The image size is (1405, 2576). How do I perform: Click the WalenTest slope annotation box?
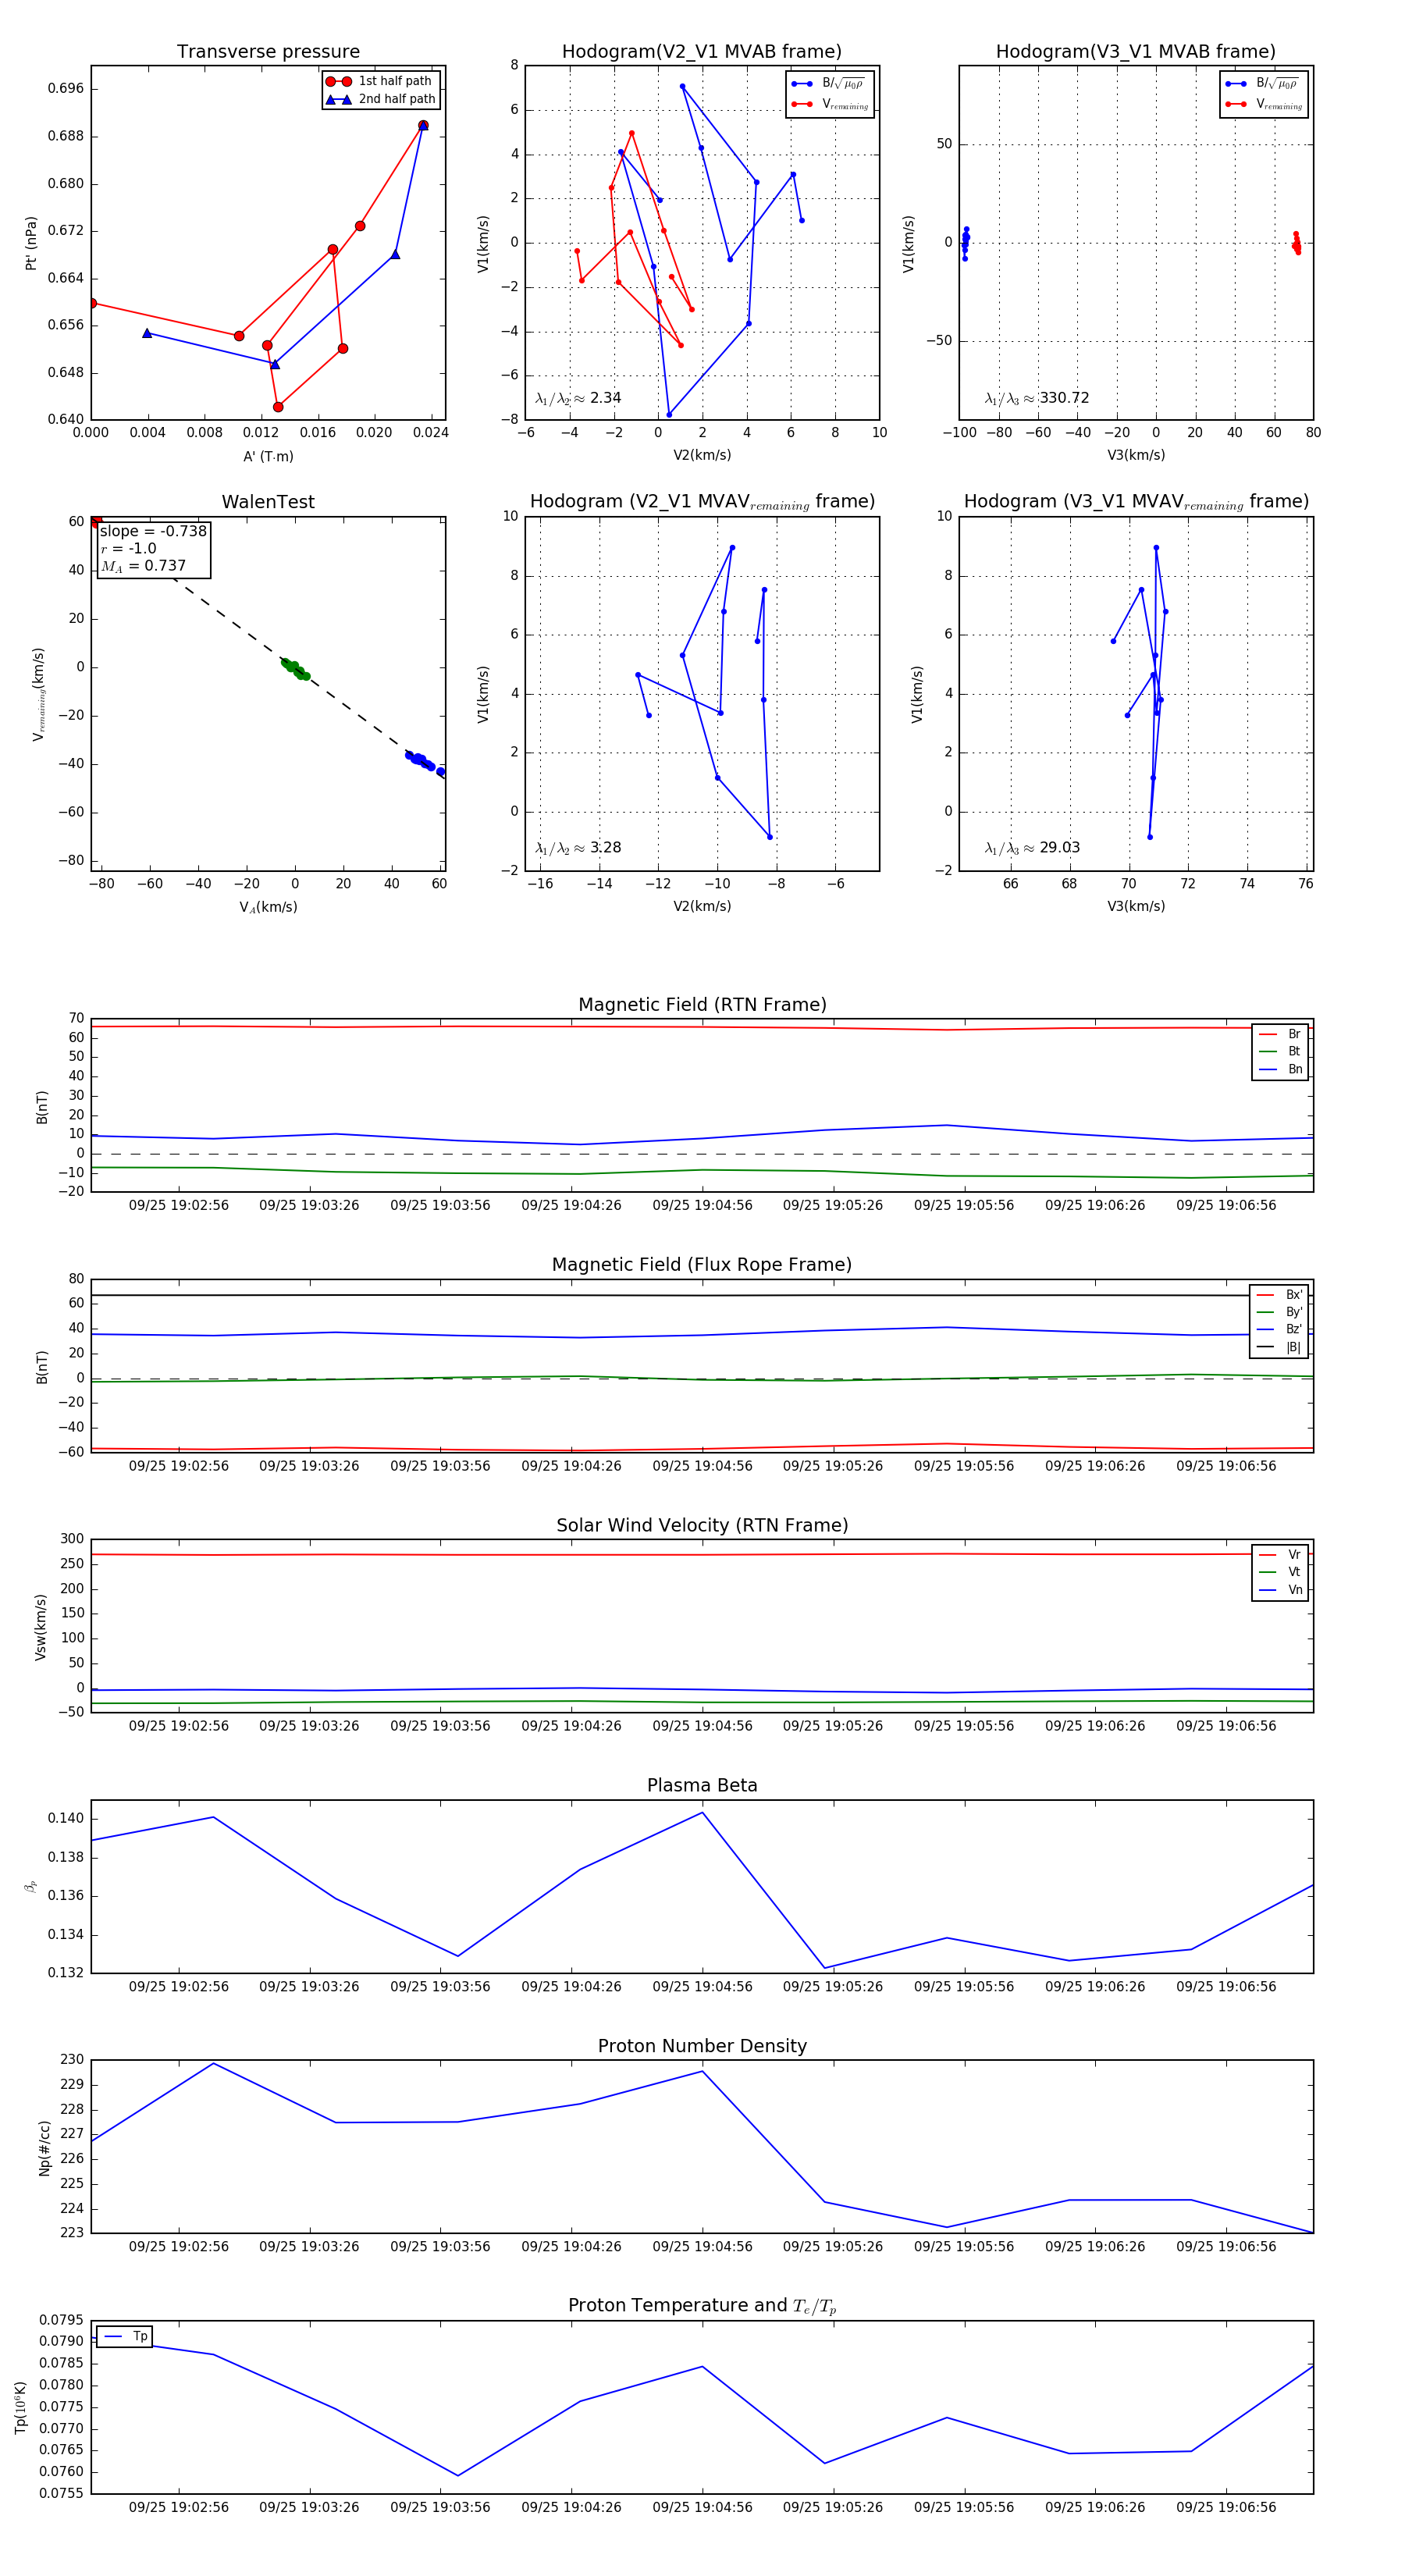tap(154, 549)
